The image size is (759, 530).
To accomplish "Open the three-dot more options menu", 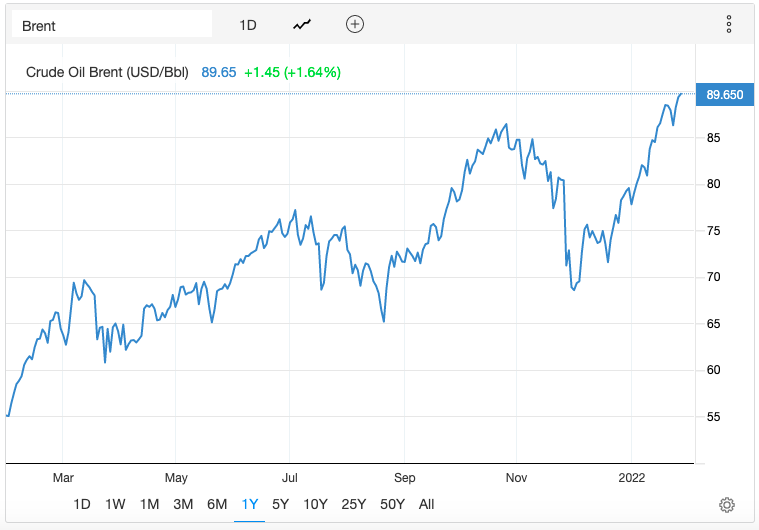I will [729, 24].
